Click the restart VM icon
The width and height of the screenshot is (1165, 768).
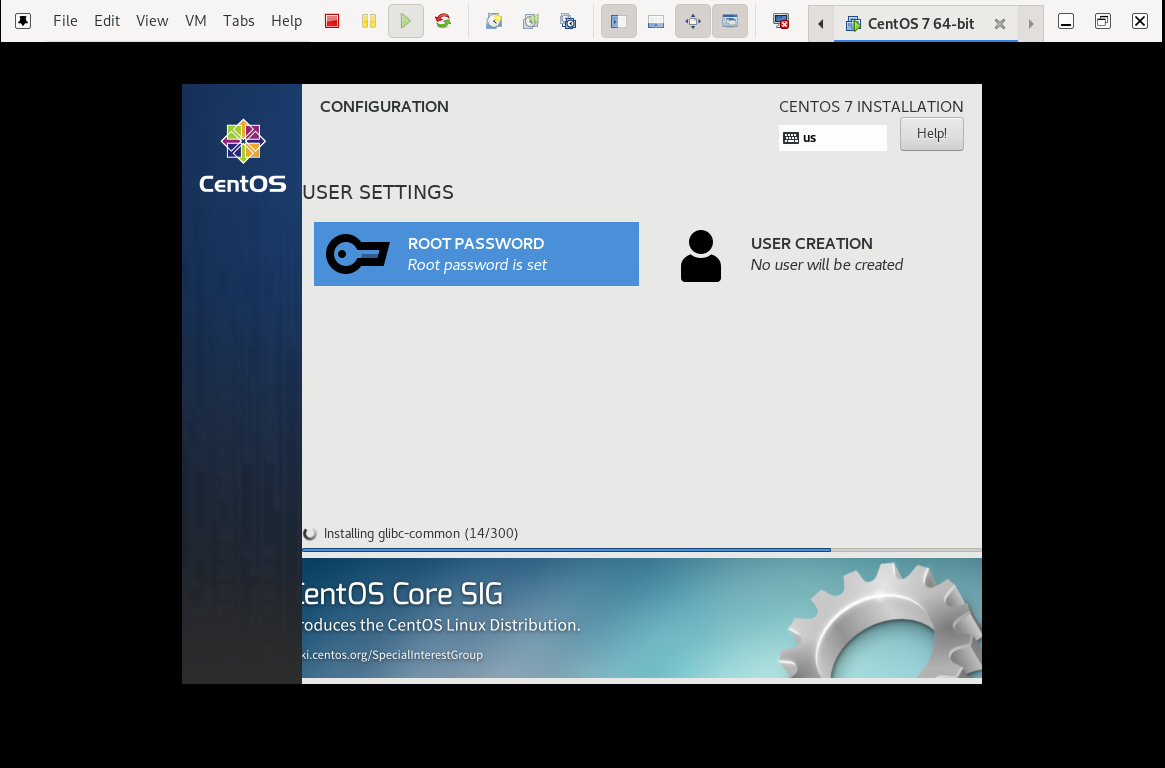click(443, 22)
